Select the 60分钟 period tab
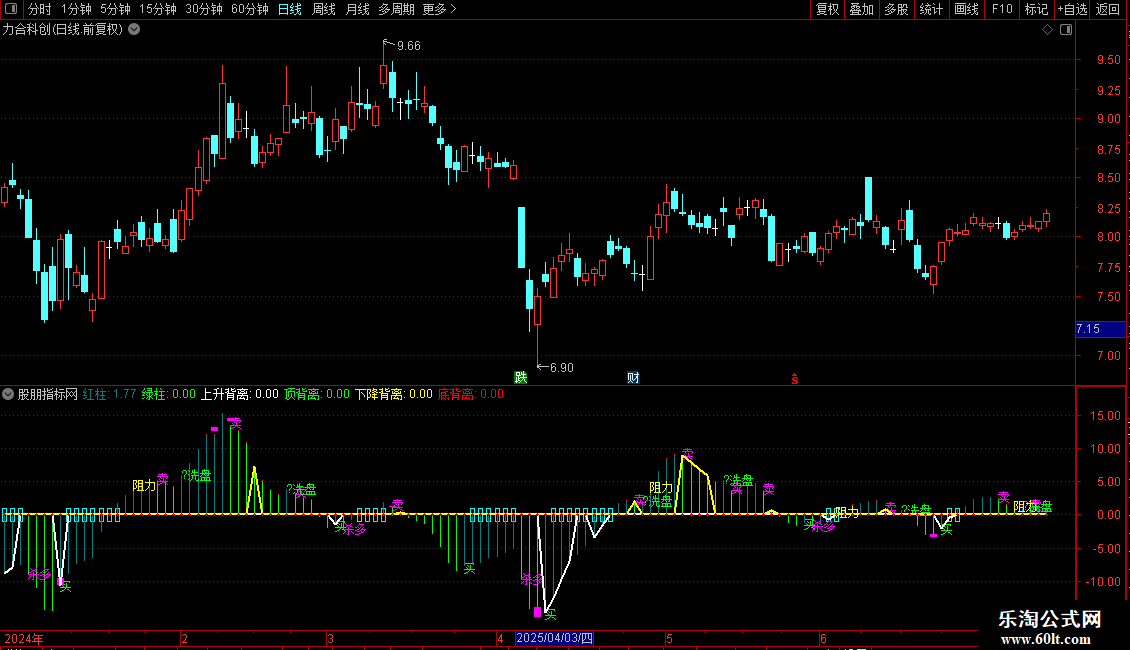Screen dimensions: 1130x650 (250, 9)
